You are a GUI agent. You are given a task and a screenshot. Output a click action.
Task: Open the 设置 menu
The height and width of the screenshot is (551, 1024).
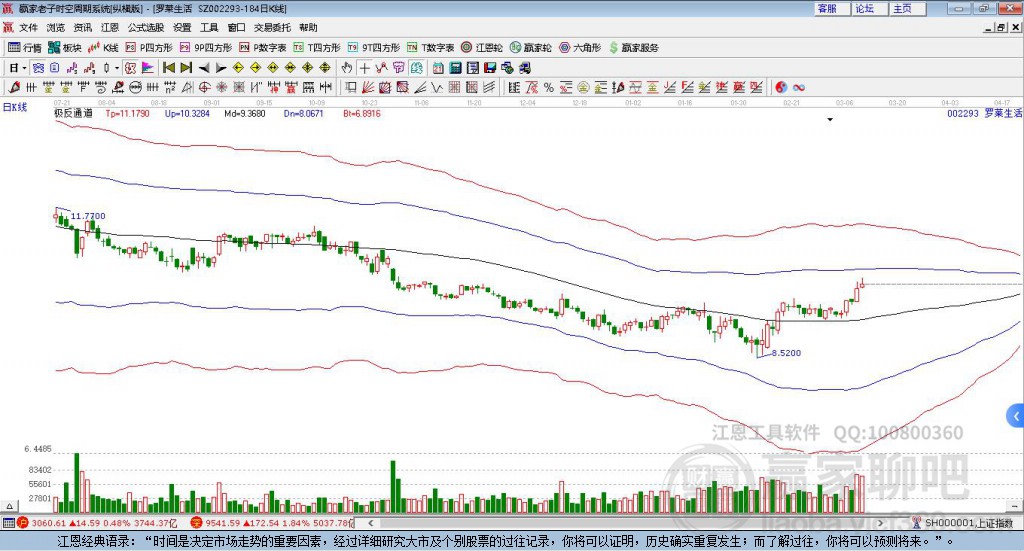pos(182,27)
